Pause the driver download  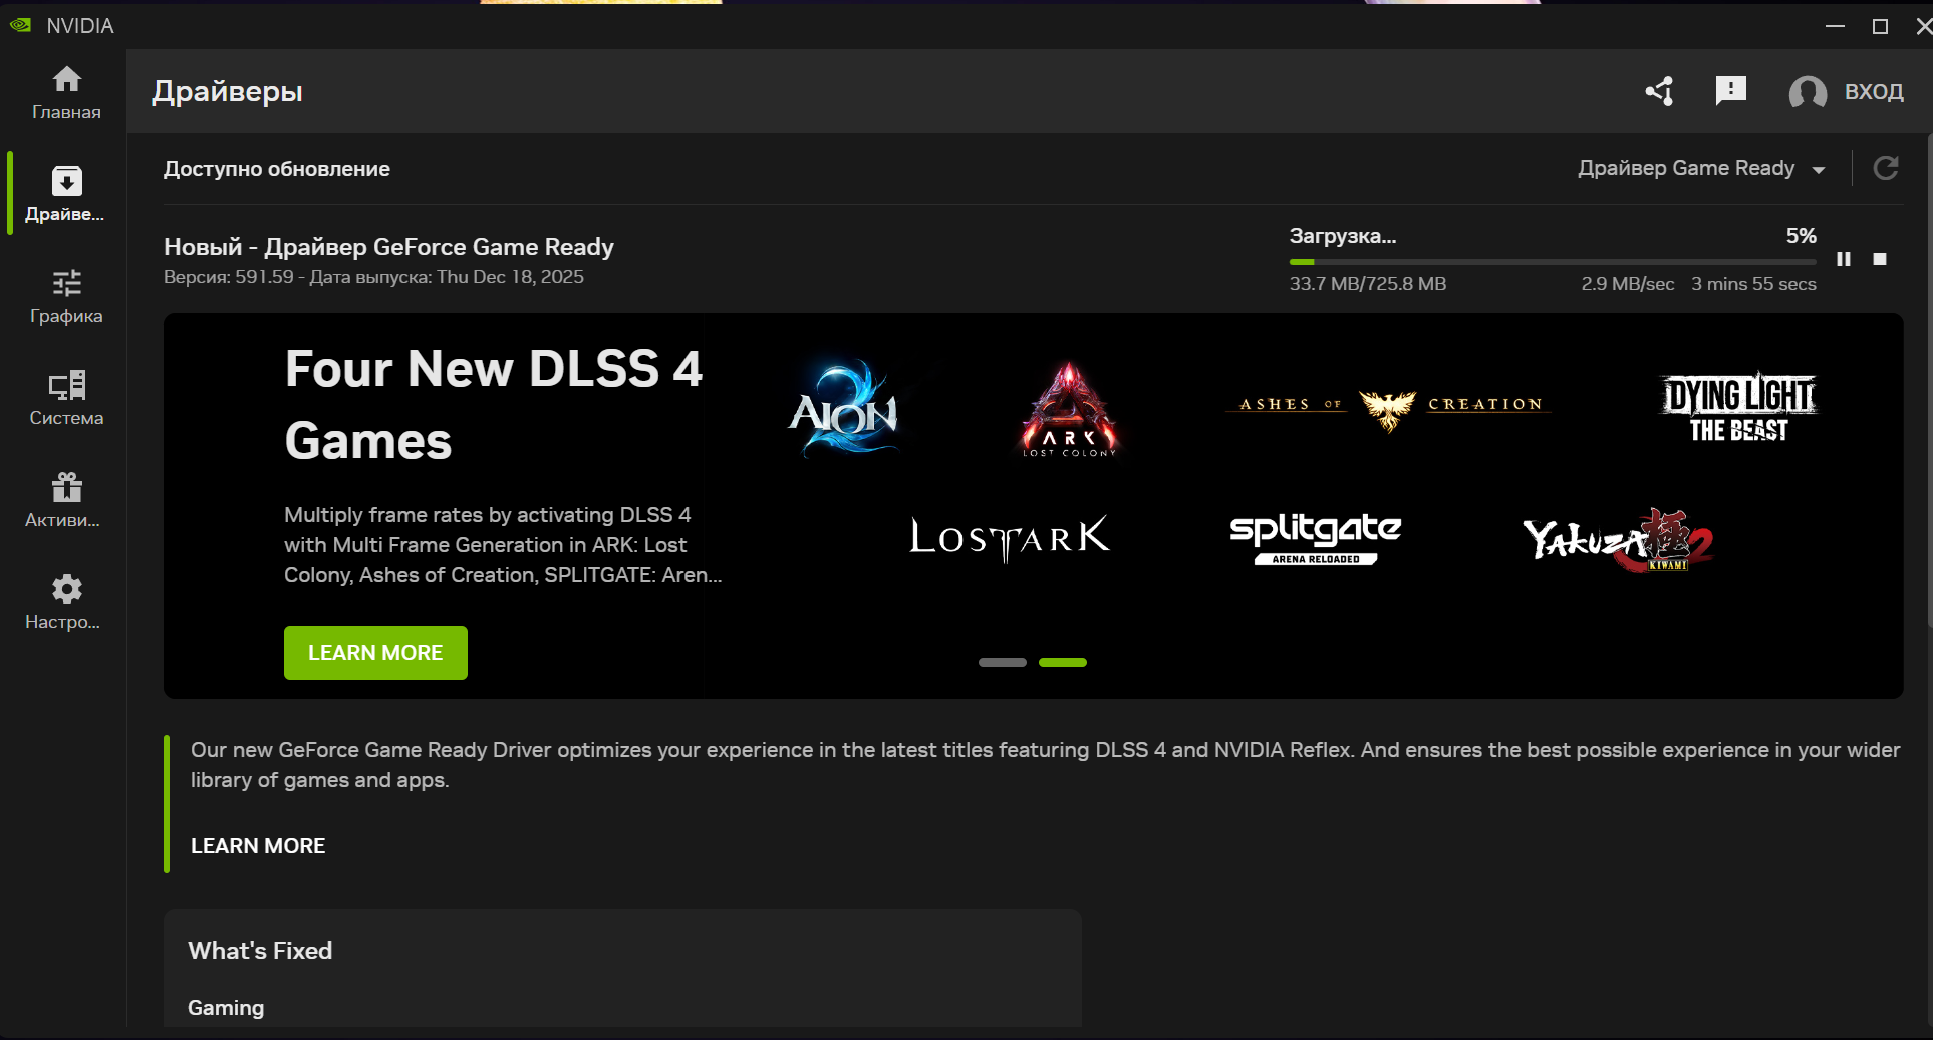pyautogui.click(x=1844, y=259)
